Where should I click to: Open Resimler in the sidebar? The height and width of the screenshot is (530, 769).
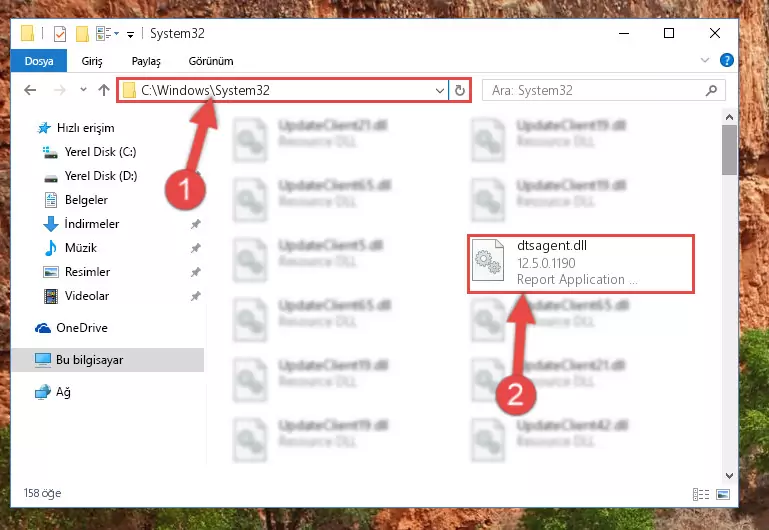coord(77,272)
